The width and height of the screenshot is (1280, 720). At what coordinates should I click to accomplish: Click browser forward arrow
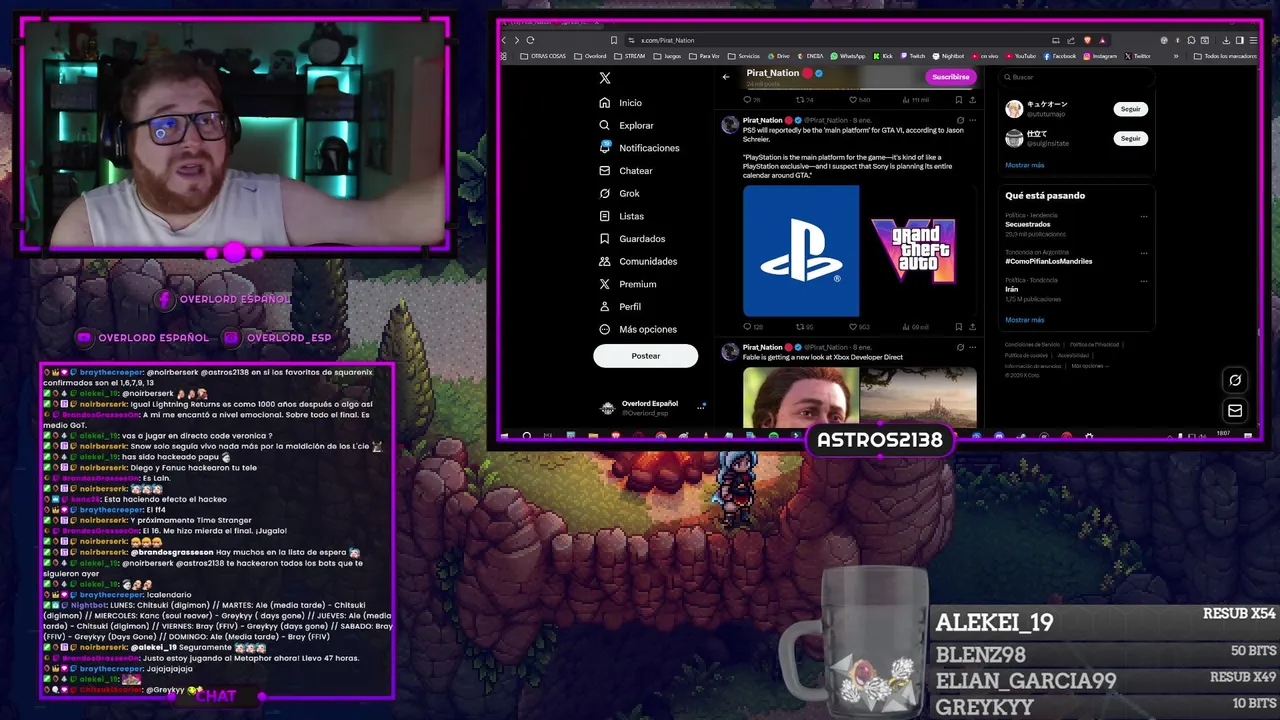pos(516,40)
